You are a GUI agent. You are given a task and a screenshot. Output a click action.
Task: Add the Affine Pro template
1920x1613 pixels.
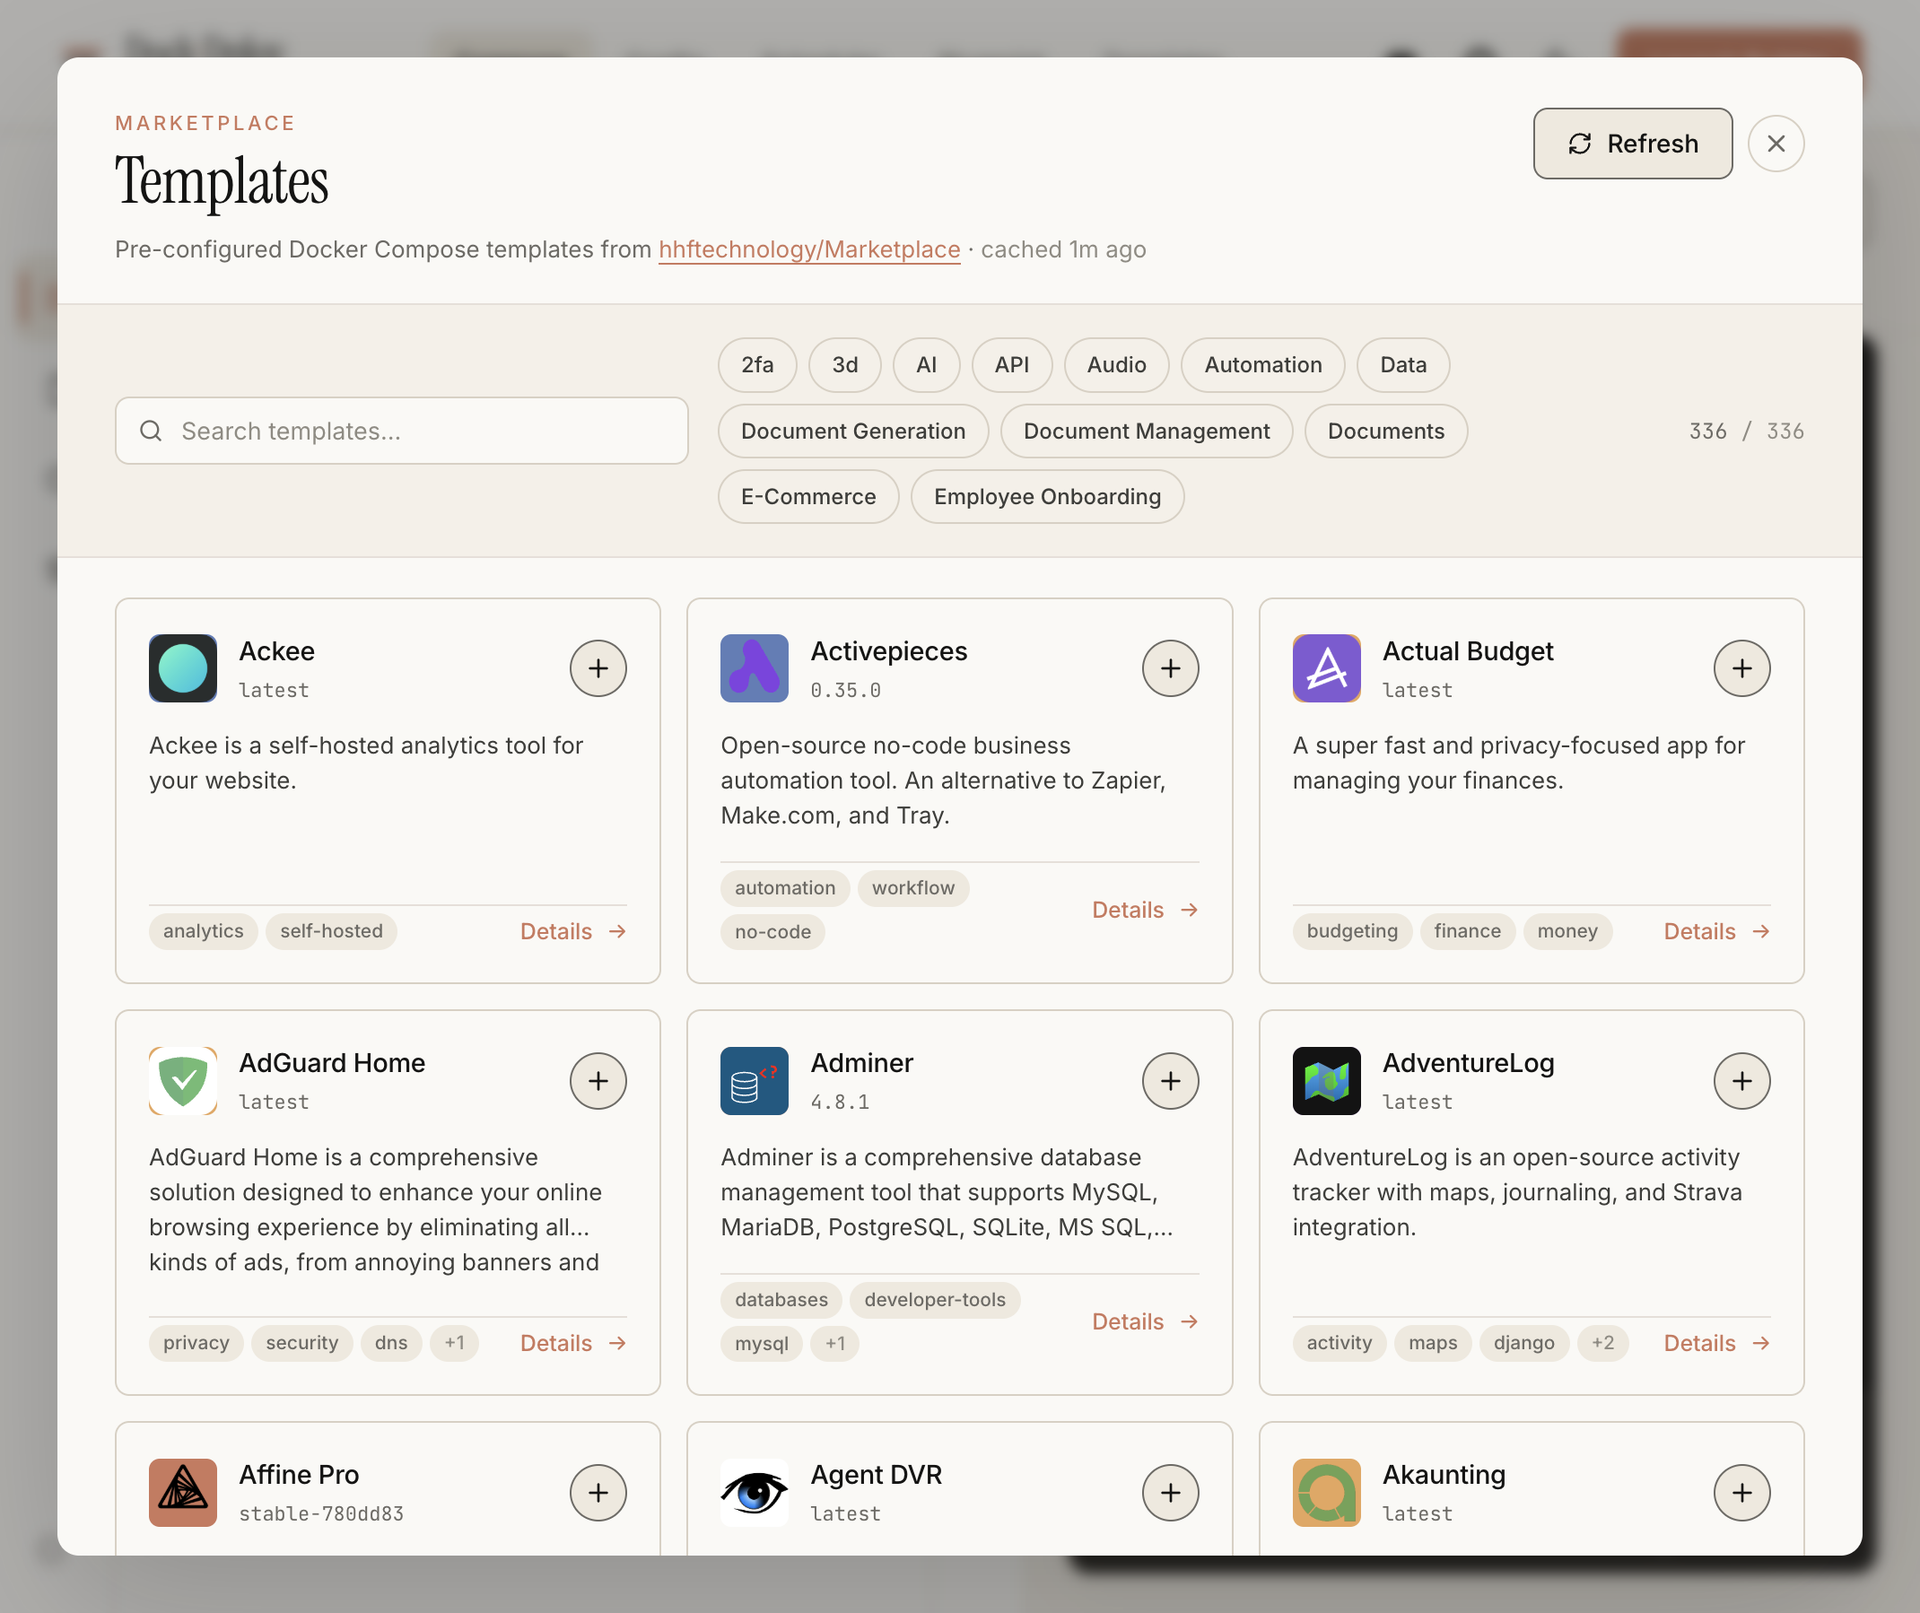tap(598, 1492)
